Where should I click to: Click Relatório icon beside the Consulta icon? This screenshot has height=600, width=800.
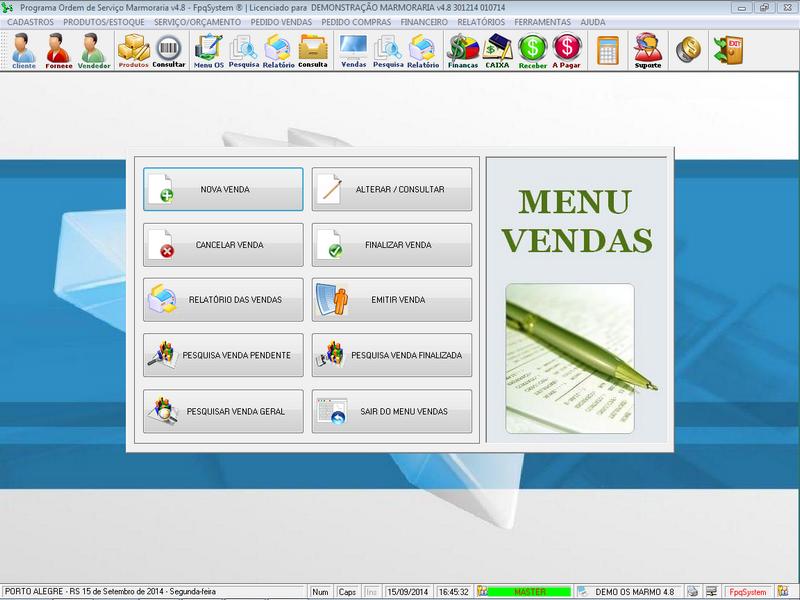pos(278,51)
